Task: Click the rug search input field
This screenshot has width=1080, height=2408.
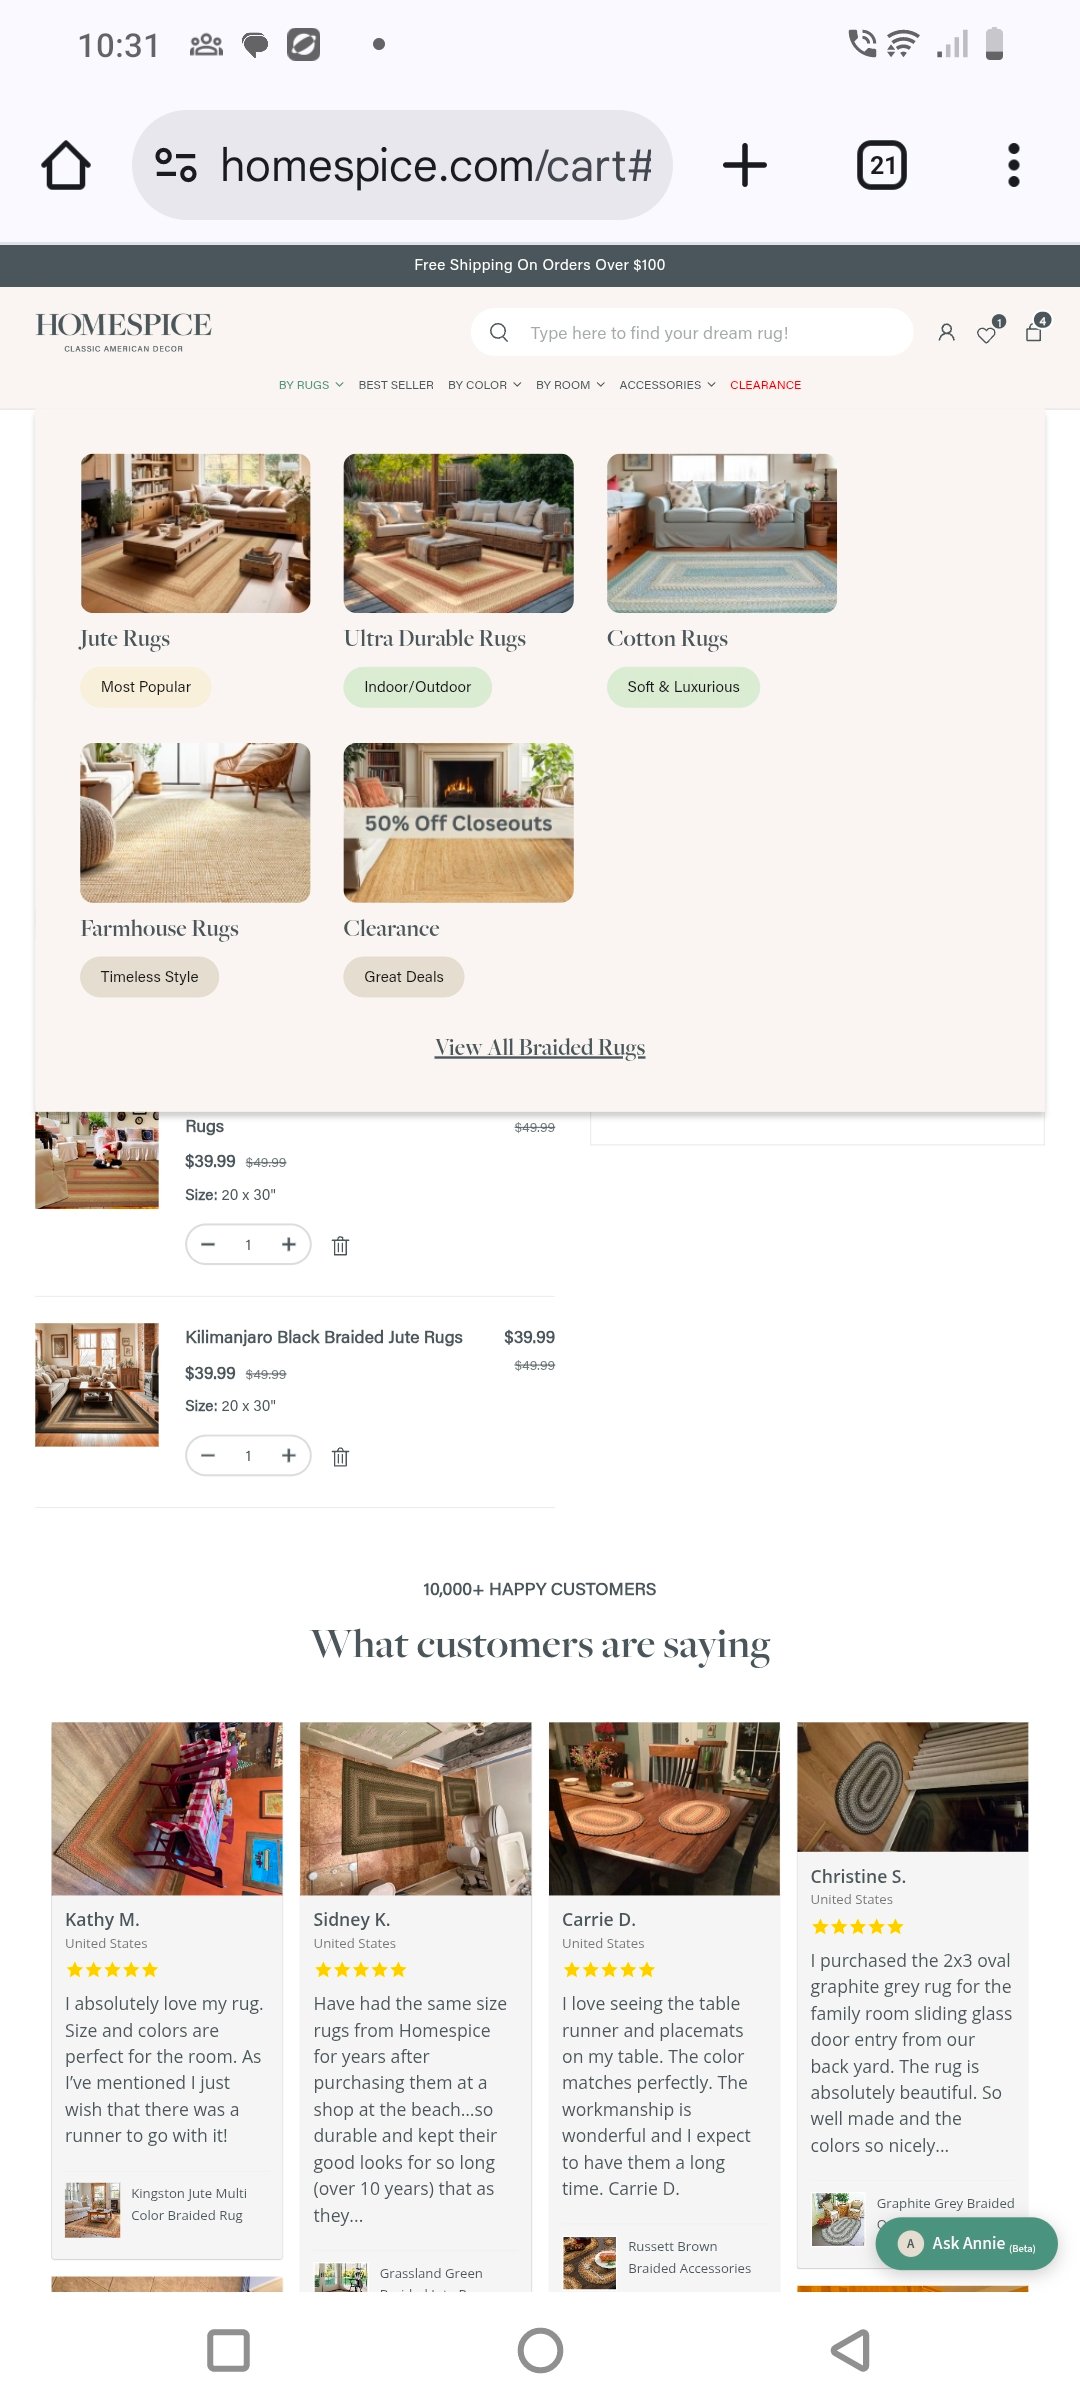Action: [x=692, y=332]
